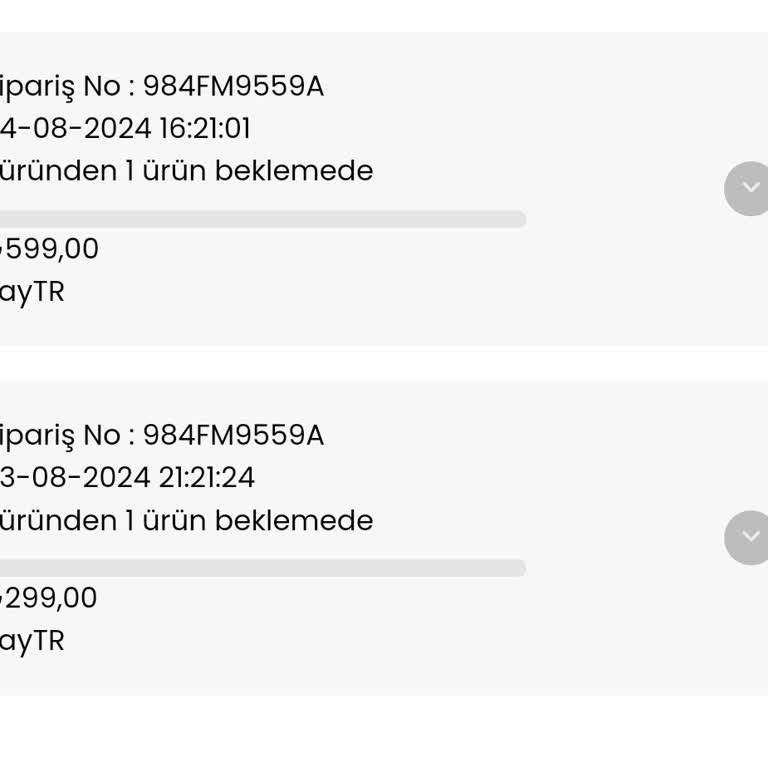Expand the order placed at 16:21:01
Viewport: 768px width, 768px height.
point(749,188)
